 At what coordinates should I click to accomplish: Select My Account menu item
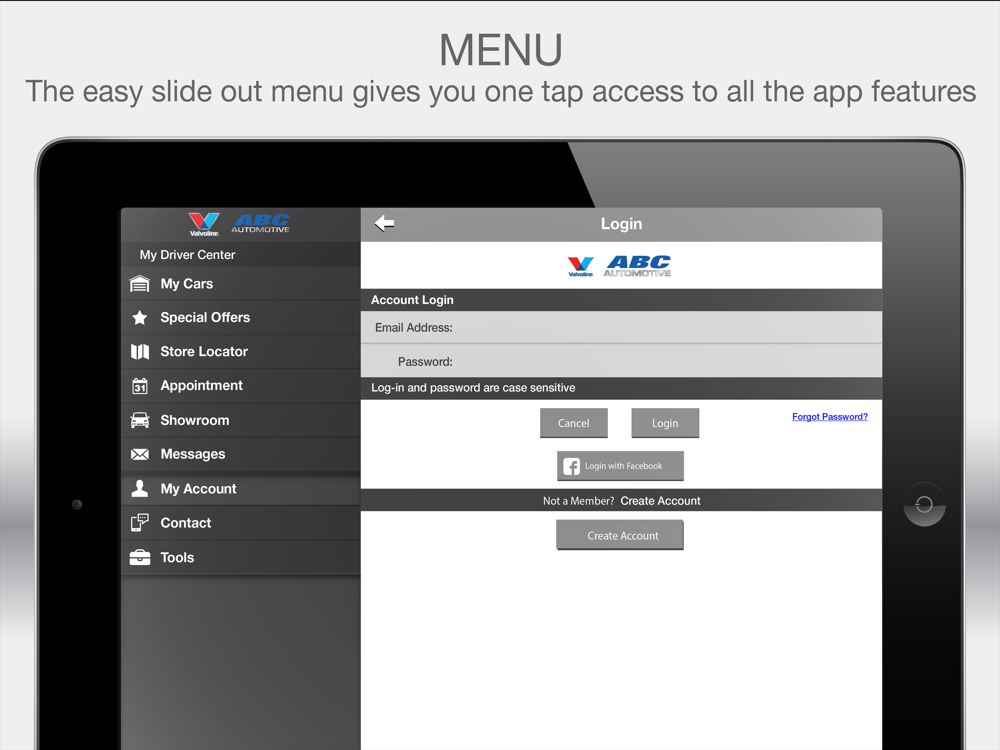tap(241, 489)
